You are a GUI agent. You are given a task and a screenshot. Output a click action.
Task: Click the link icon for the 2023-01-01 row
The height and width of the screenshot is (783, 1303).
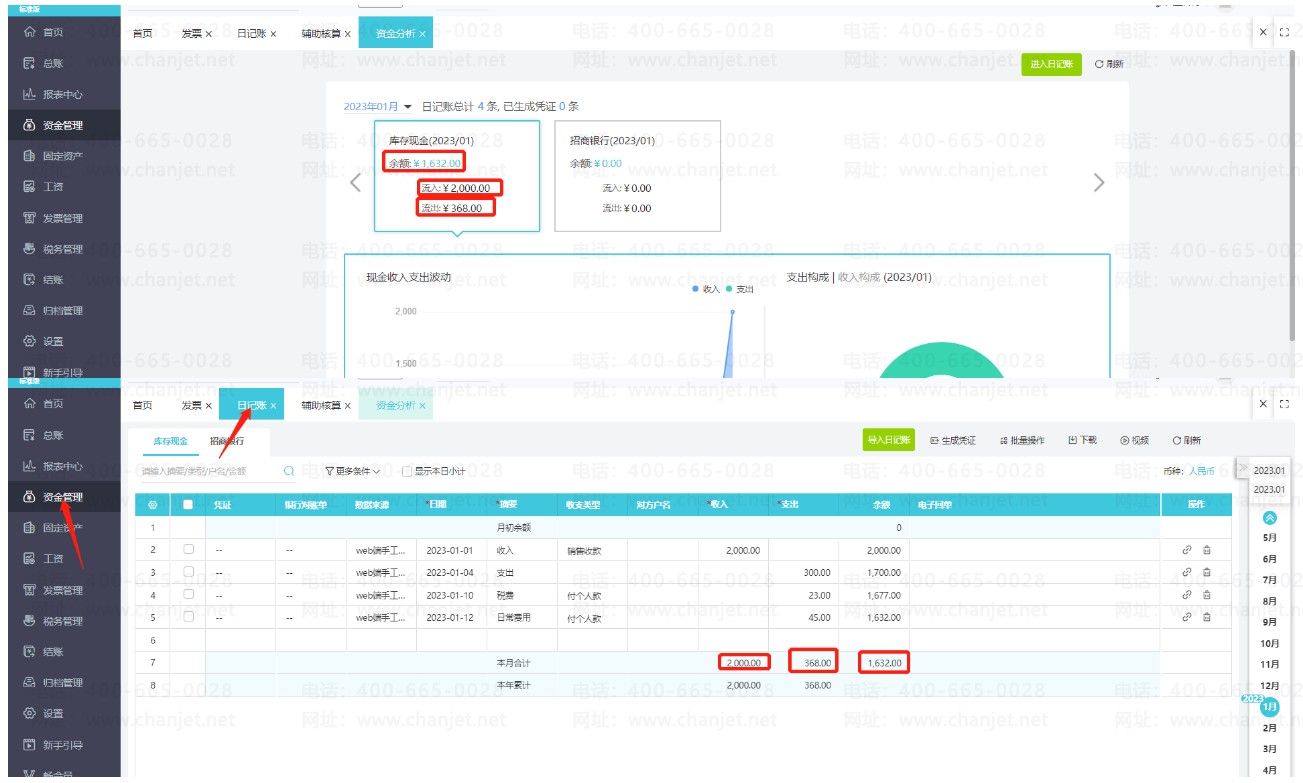[x=1187, y=550]
